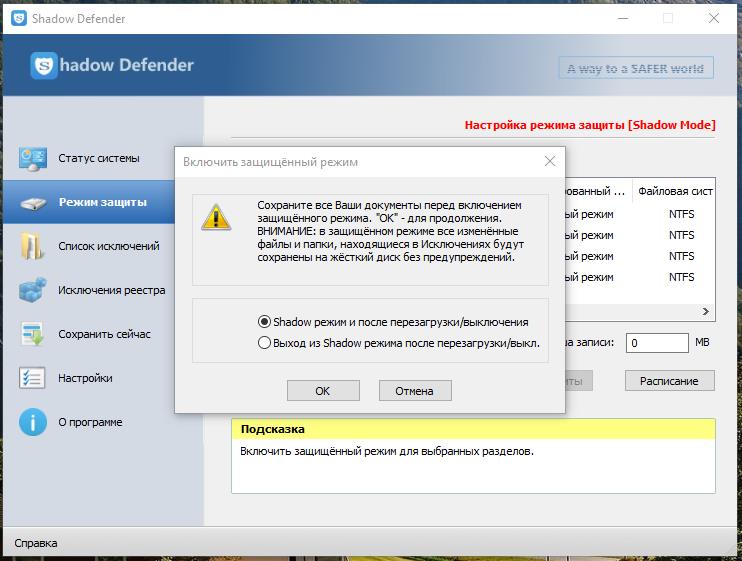
Task: Click the System Status monitor icon
Action: (x=33, y=158)
